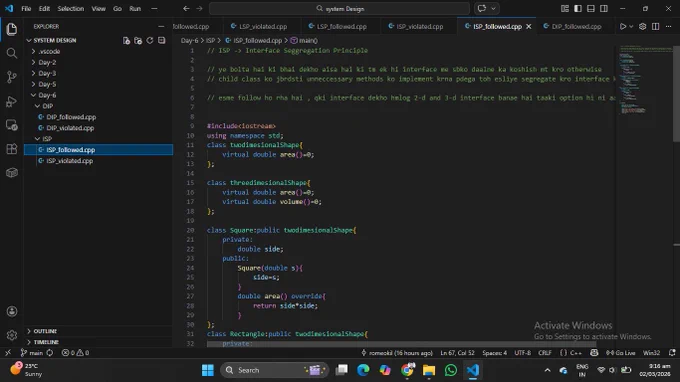Go back with the navigation arrow
680x382 pixels.
tap(186, 8)
